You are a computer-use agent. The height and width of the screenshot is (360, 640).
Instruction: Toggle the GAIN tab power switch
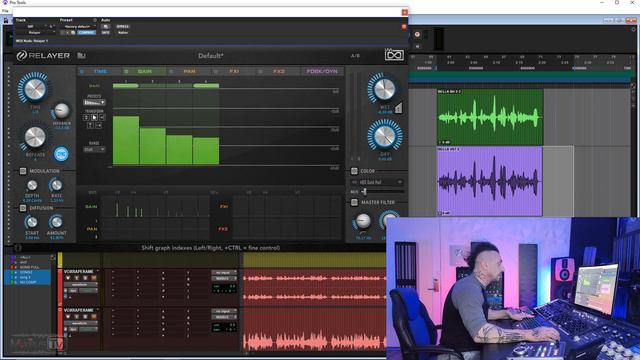[126, 71]
